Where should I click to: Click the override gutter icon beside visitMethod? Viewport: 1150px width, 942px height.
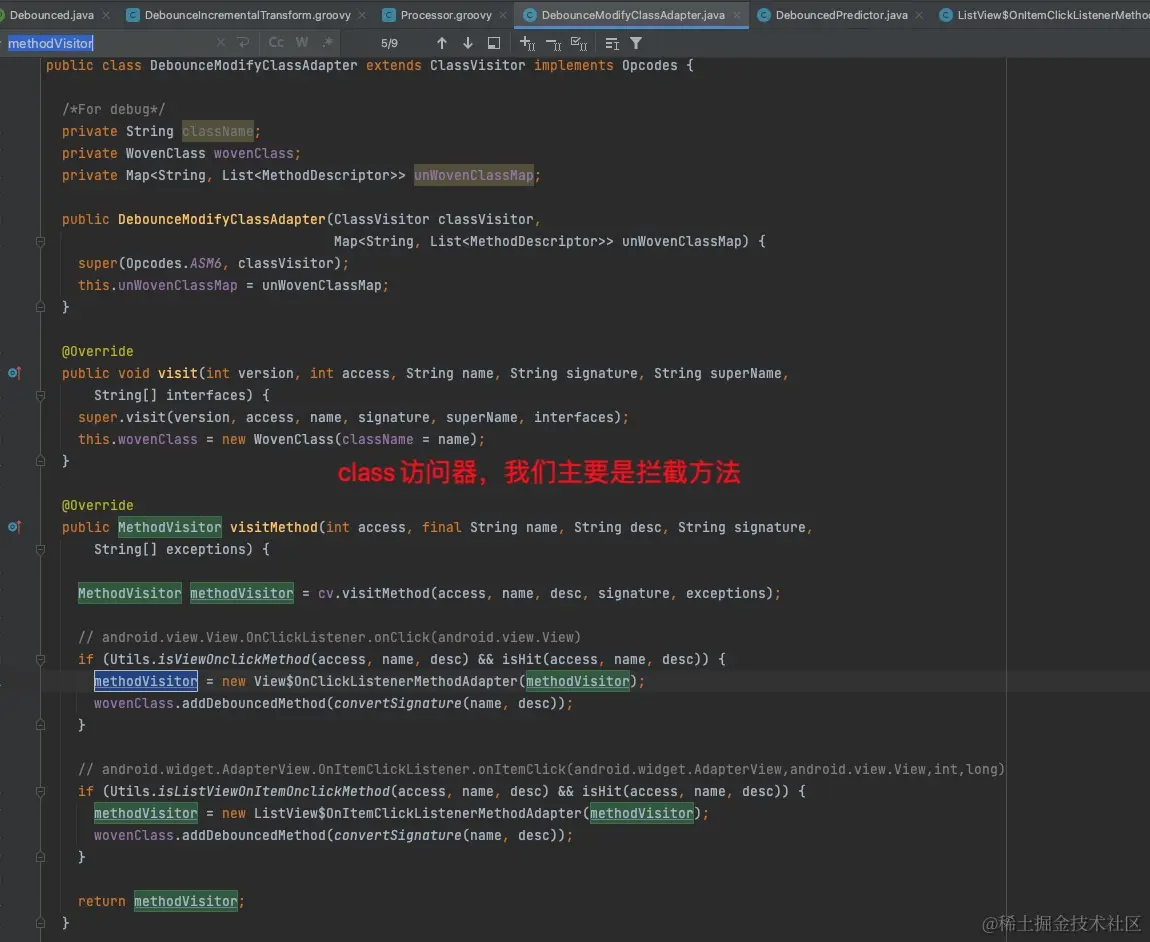pyautogui.click(x=15, y=527)
